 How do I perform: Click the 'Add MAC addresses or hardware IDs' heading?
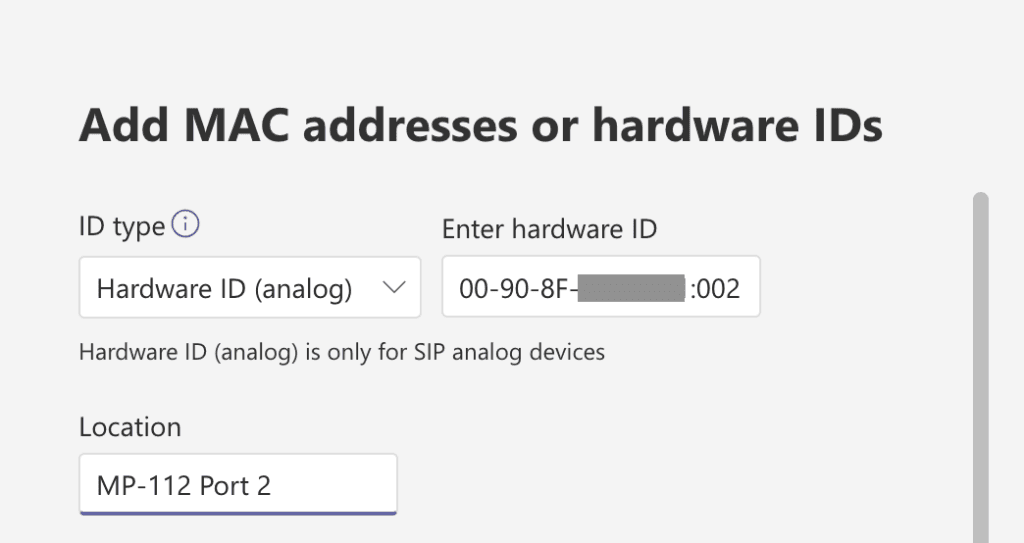tap(481, 125)
